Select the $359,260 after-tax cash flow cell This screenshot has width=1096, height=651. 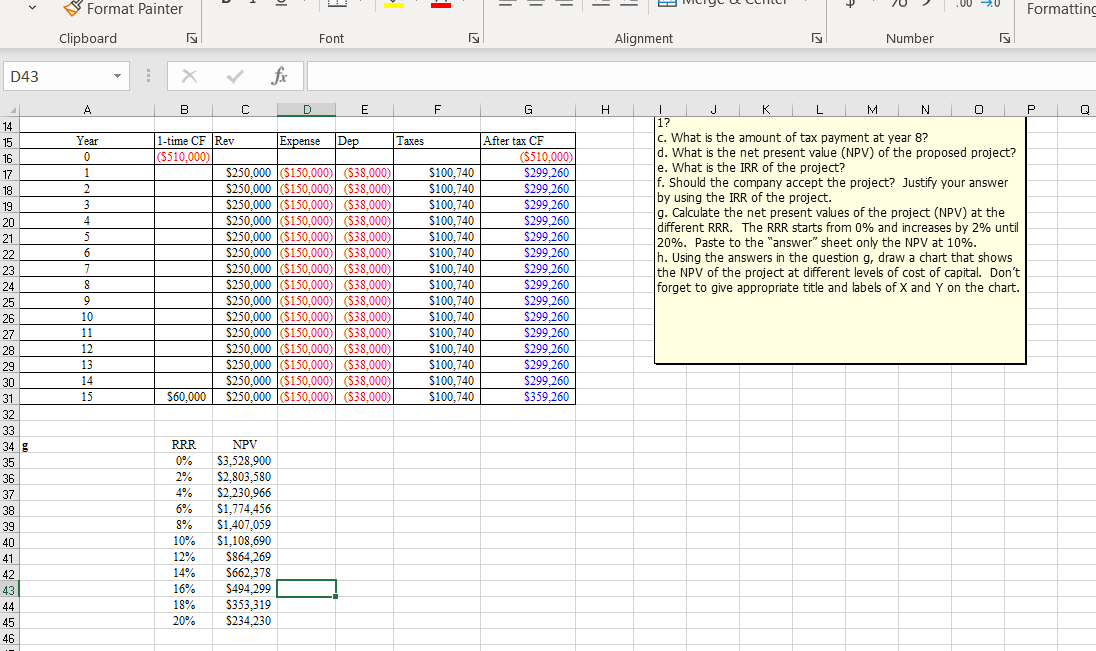[528, 397]
